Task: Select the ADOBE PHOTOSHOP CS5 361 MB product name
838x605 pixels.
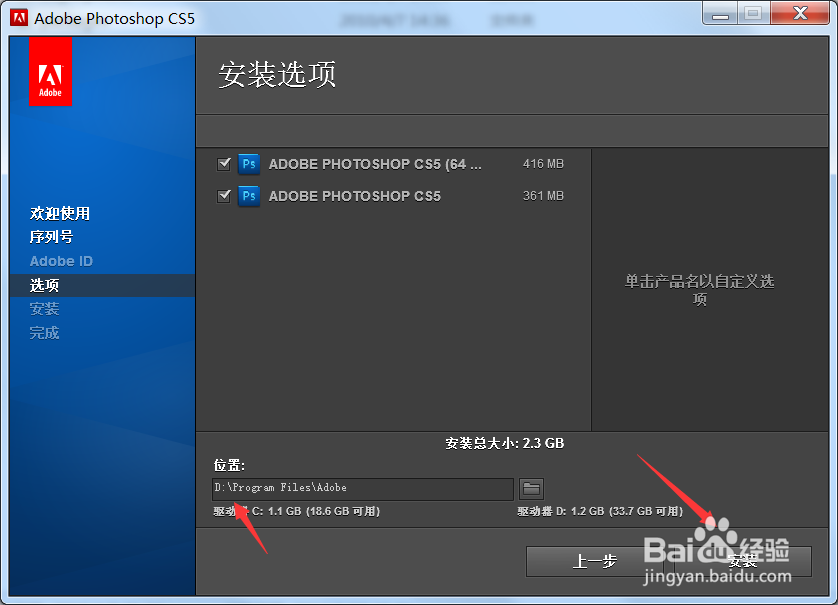Action: pos(355,196)
